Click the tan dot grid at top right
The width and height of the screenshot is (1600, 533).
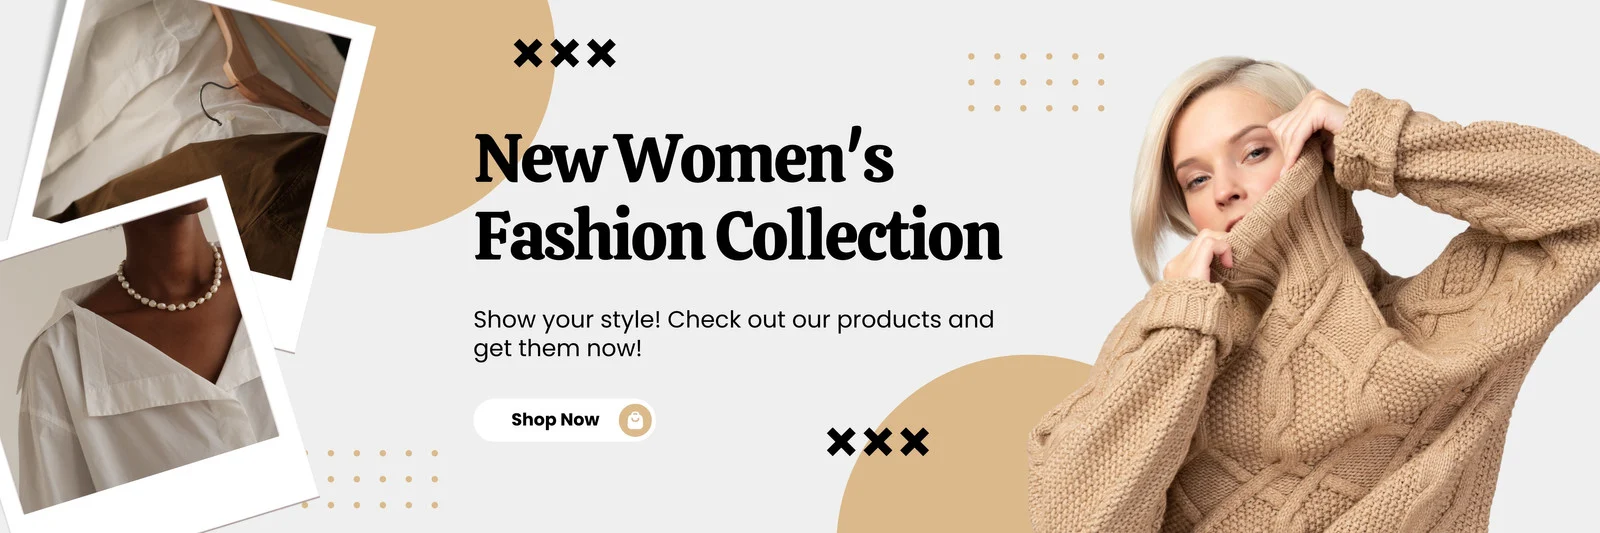click(1035, 82)
